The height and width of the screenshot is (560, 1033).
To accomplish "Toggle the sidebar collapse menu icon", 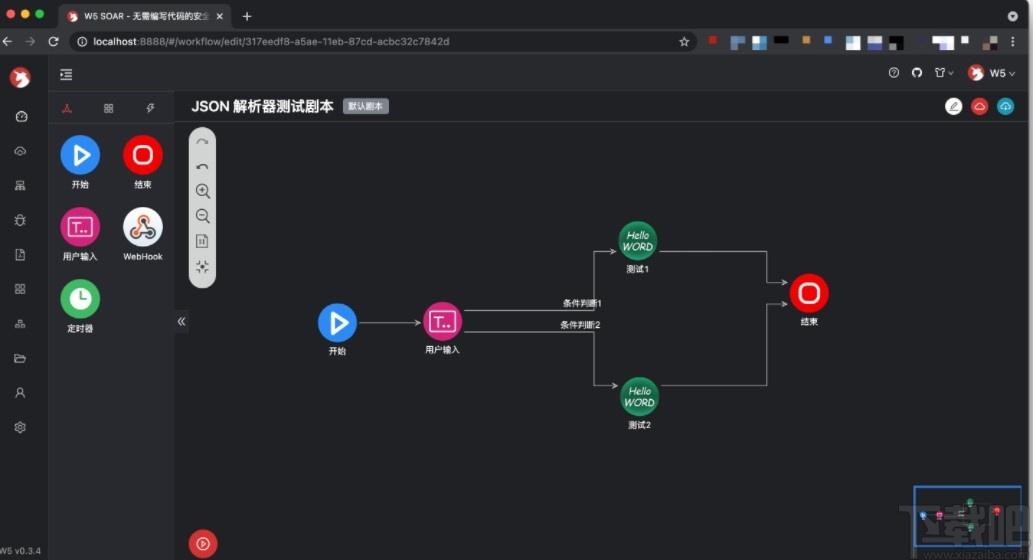I will coord(66,74).
